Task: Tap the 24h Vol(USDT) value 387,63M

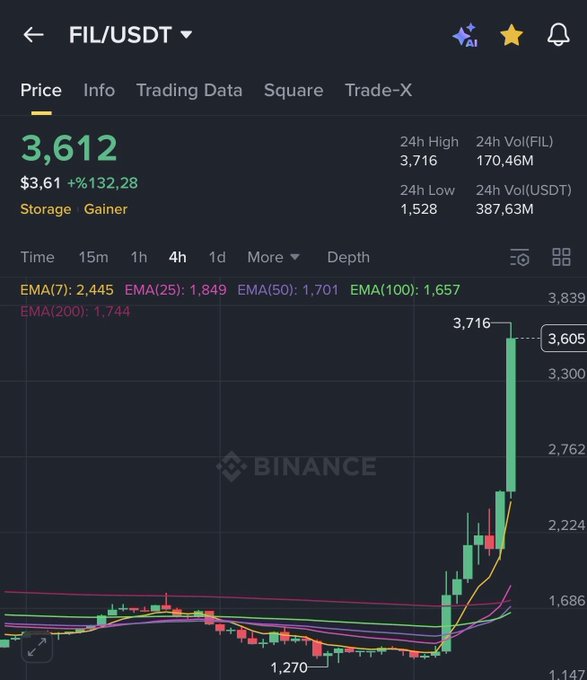Action: click(505, 209)
